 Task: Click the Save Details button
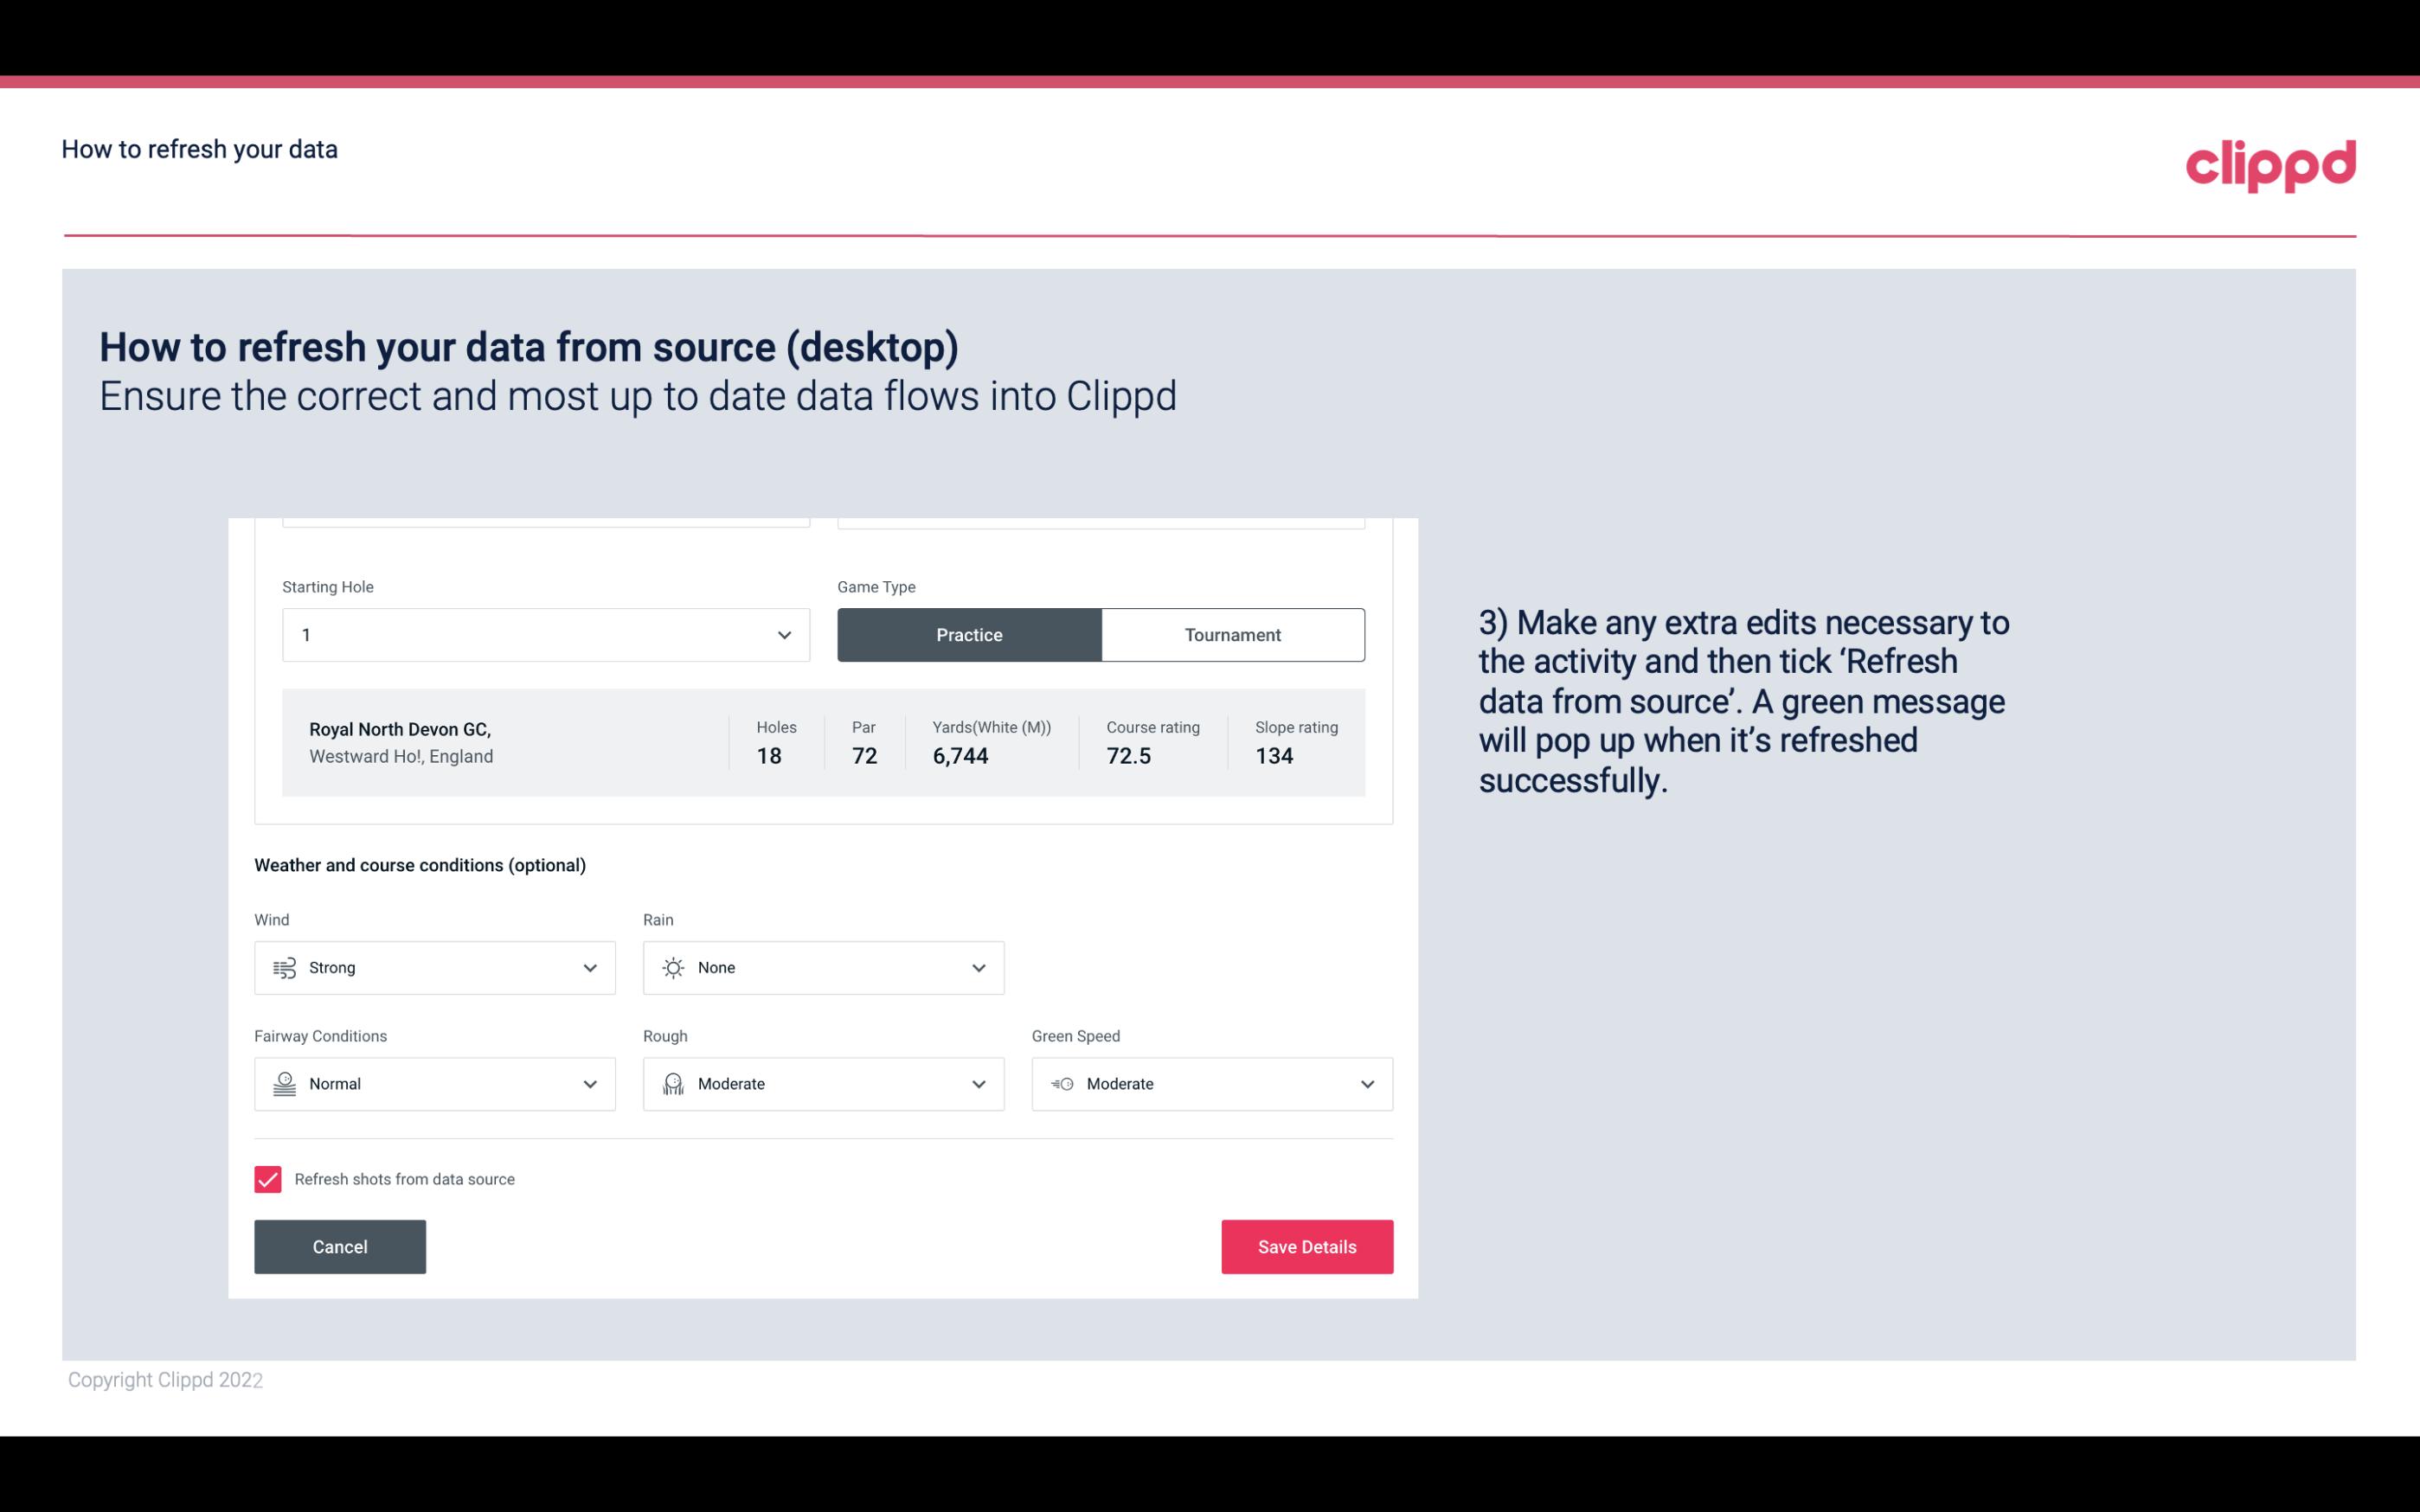pyautogui.click(x=1306, y=1246)
